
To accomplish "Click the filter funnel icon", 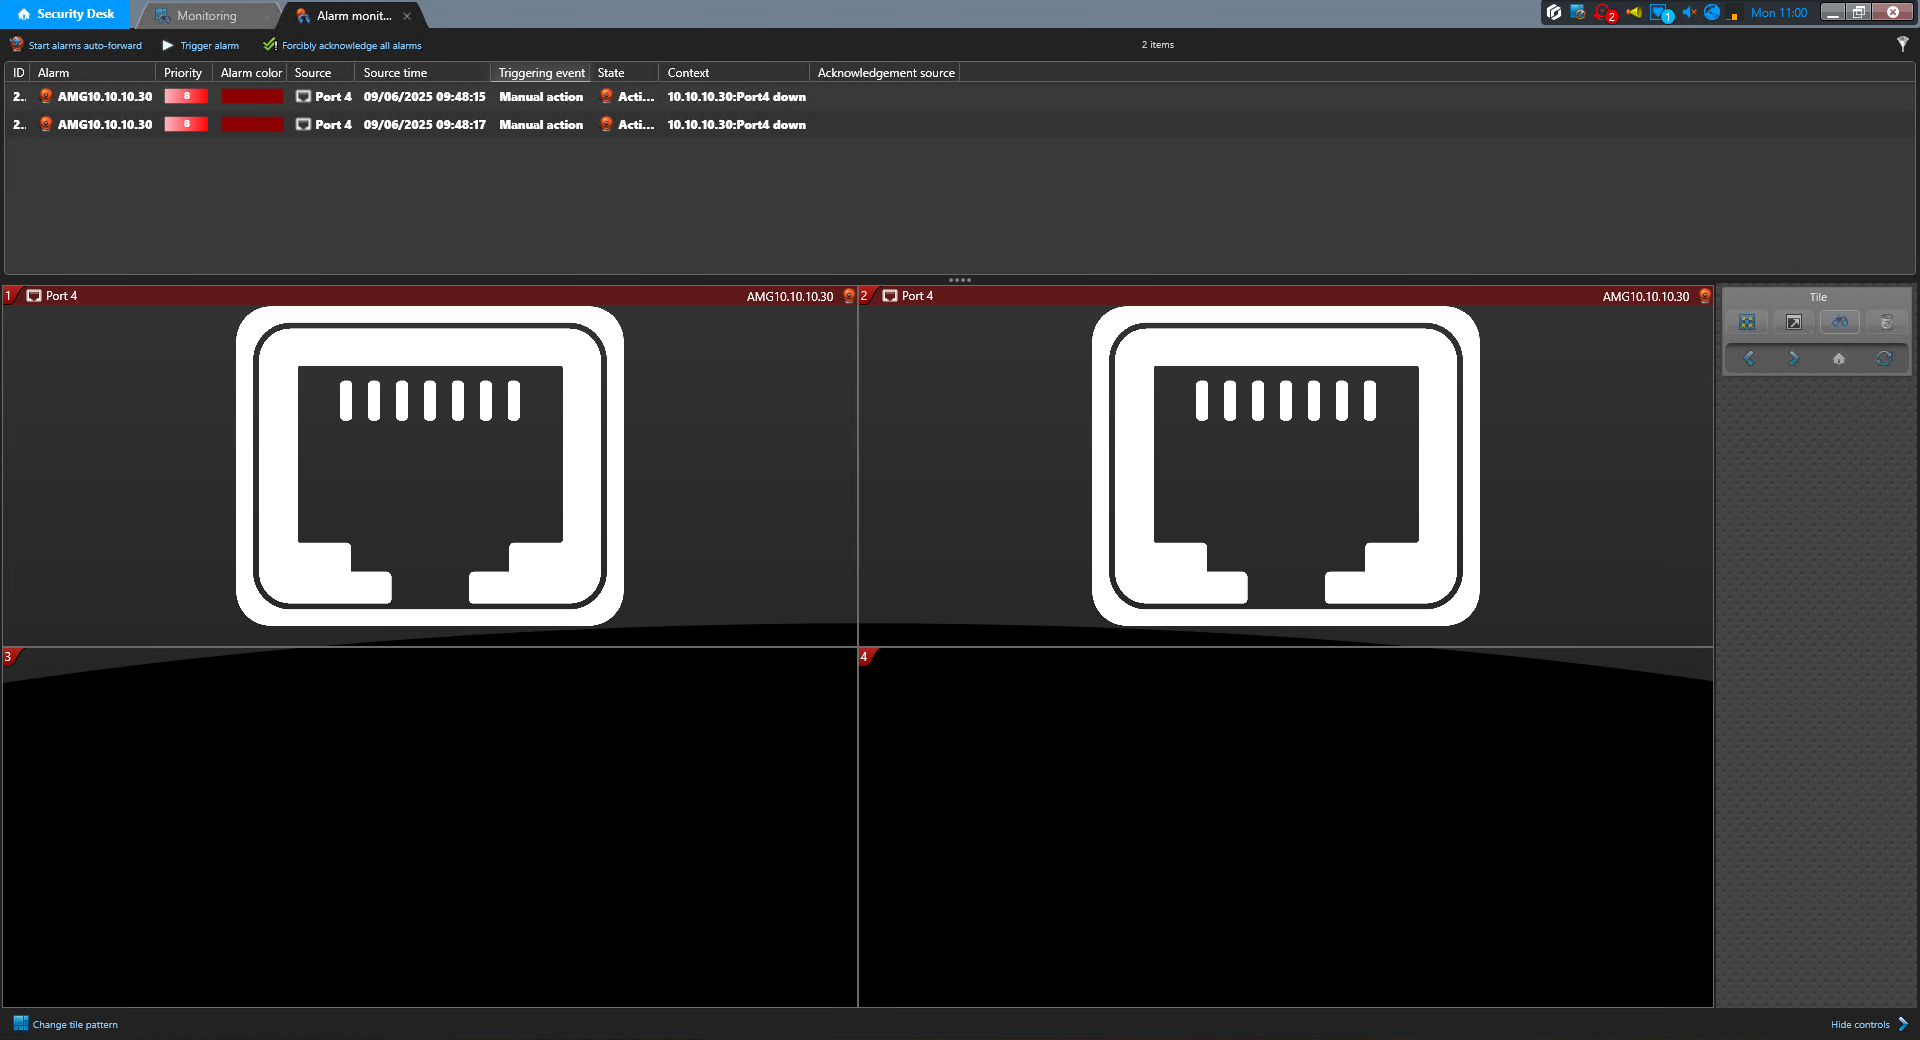I will point(1902,44).
